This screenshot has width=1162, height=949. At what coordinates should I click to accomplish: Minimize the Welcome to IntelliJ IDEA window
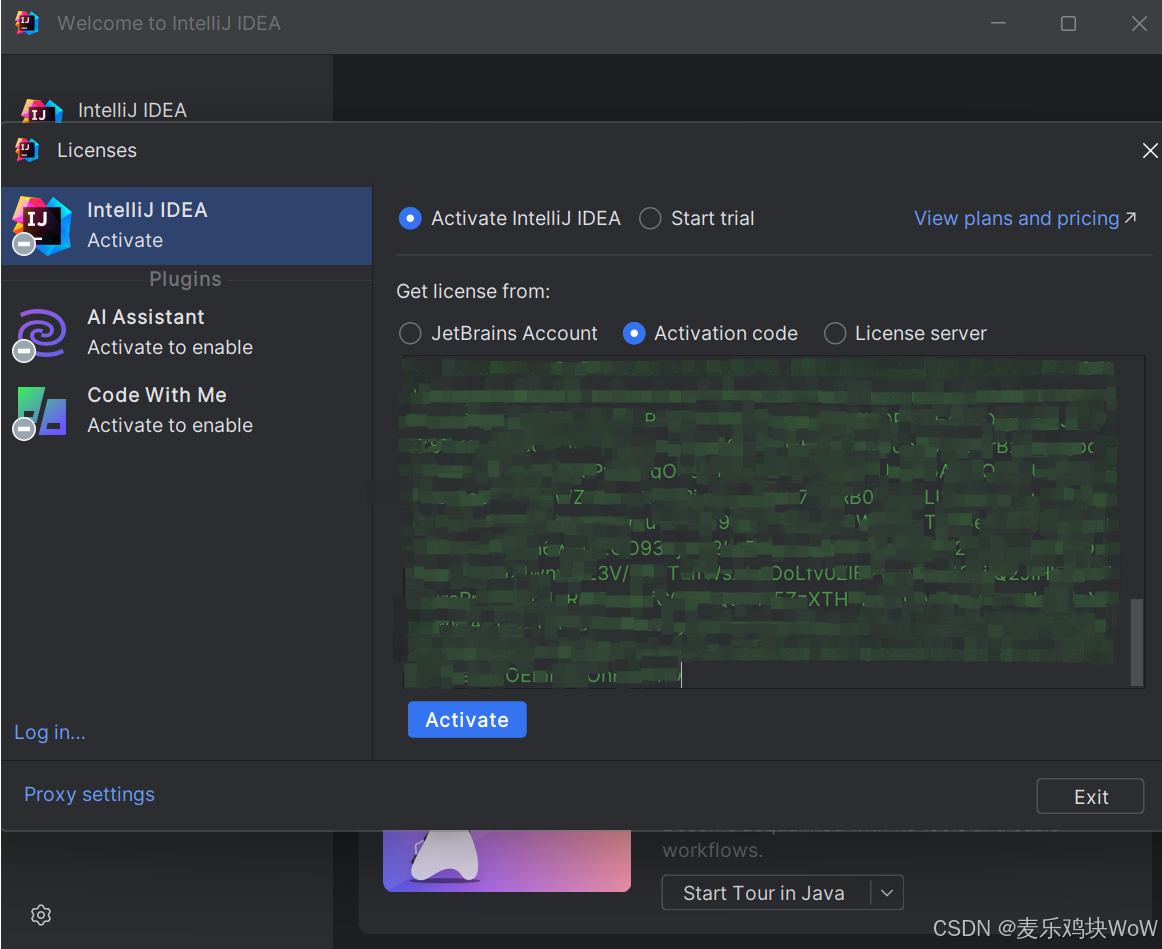tap(998, 23)
